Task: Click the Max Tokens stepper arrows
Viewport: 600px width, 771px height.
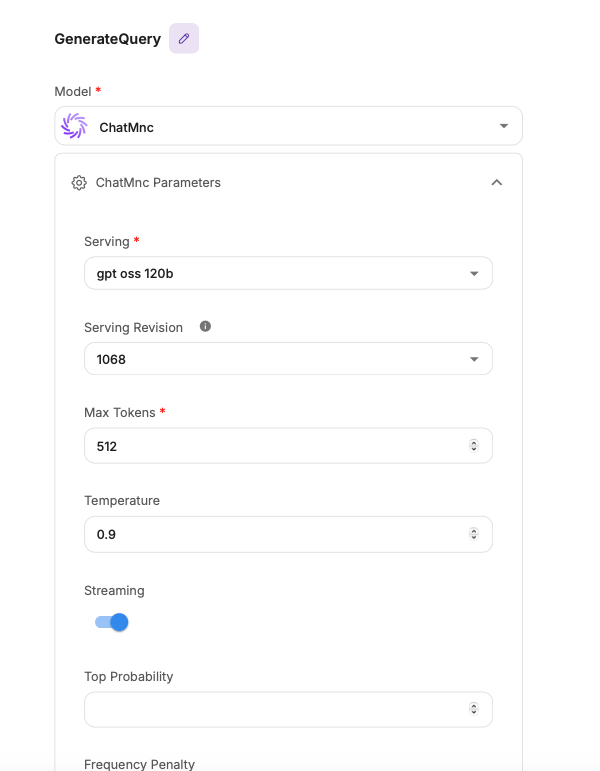Action: [473, 446]
